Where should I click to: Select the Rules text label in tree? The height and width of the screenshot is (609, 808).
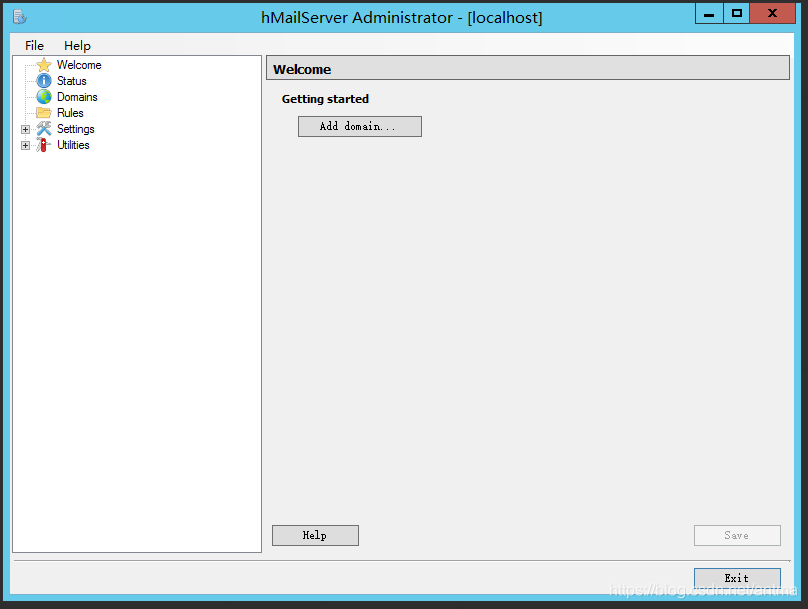[x=70, y=113]
